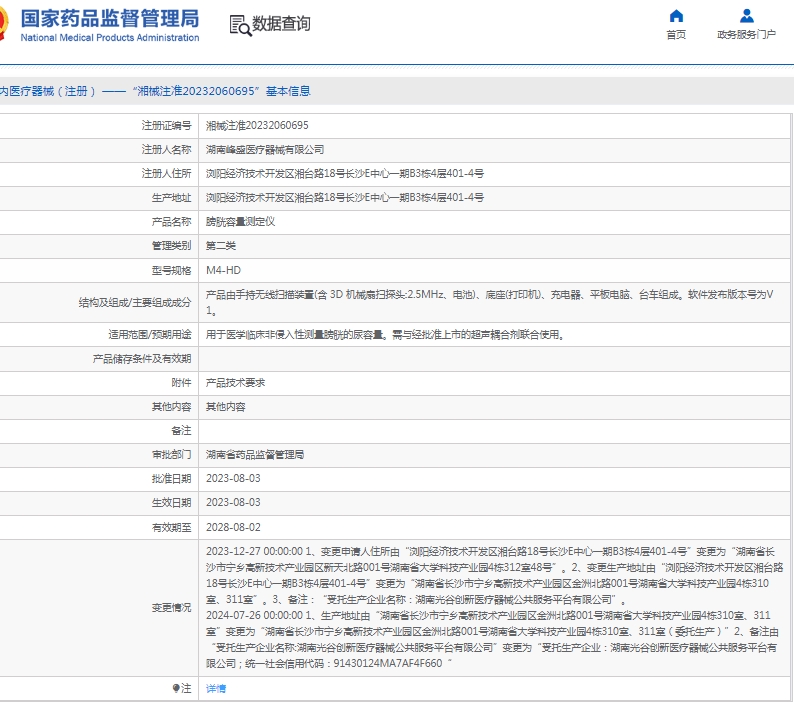
Task: Click the 生产地址 address value
Action: (x=345, y=198)
